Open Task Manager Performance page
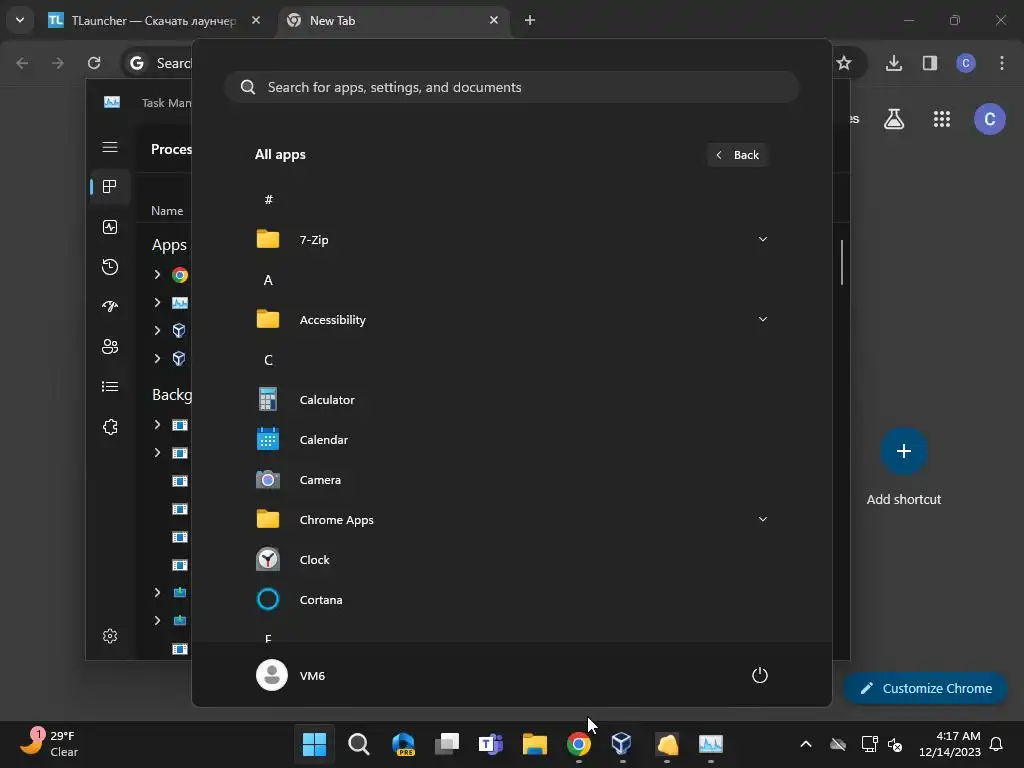This screenshot has height=768, width=1024. click(x=110, y=227)
